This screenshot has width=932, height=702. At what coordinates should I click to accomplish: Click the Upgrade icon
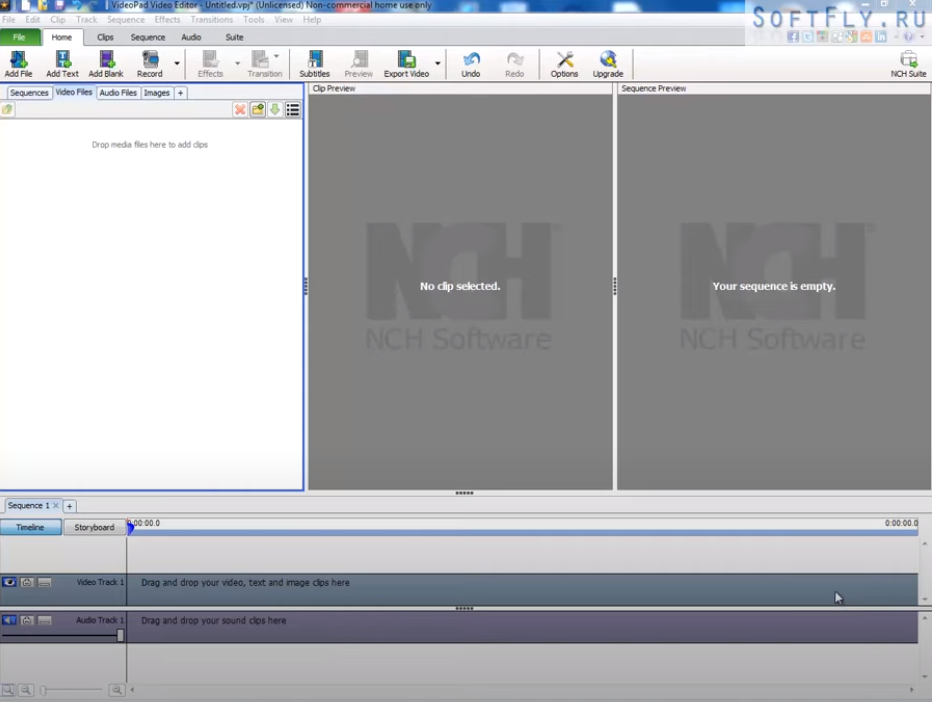point(608,64)
